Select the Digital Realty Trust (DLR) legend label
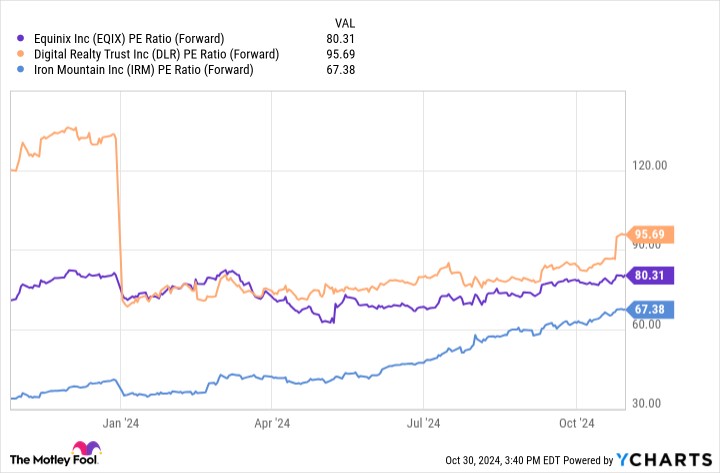 coord(156,54)
